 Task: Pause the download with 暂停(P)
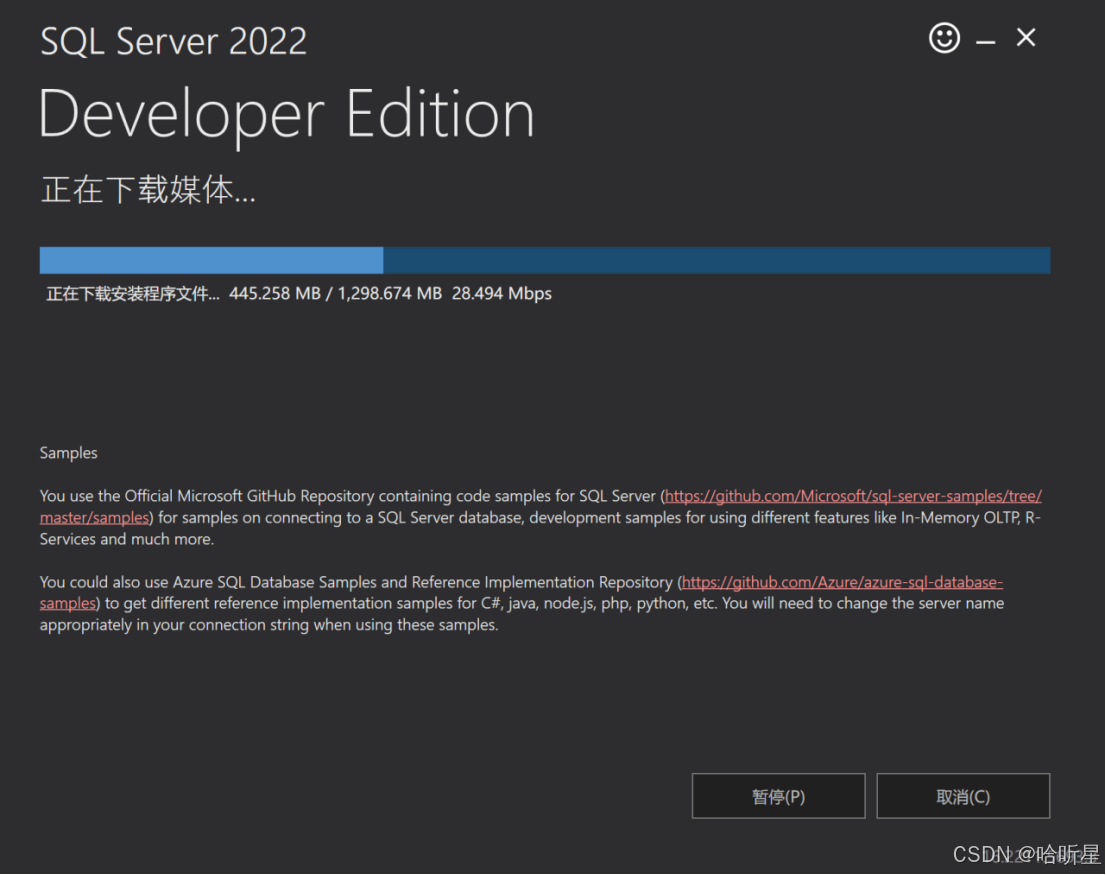[778, 796]
